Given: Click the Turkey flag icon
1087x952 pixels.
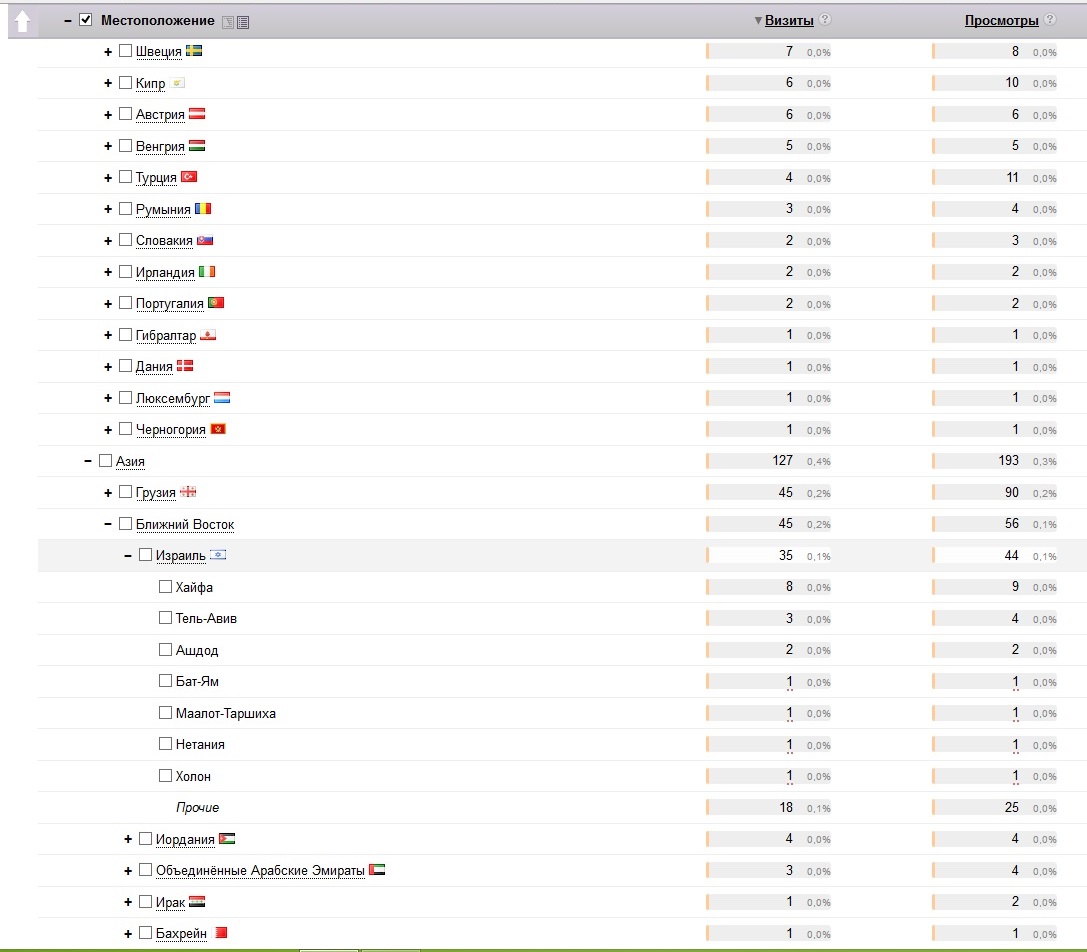Looking at the screenshot, I should point(189,177).
